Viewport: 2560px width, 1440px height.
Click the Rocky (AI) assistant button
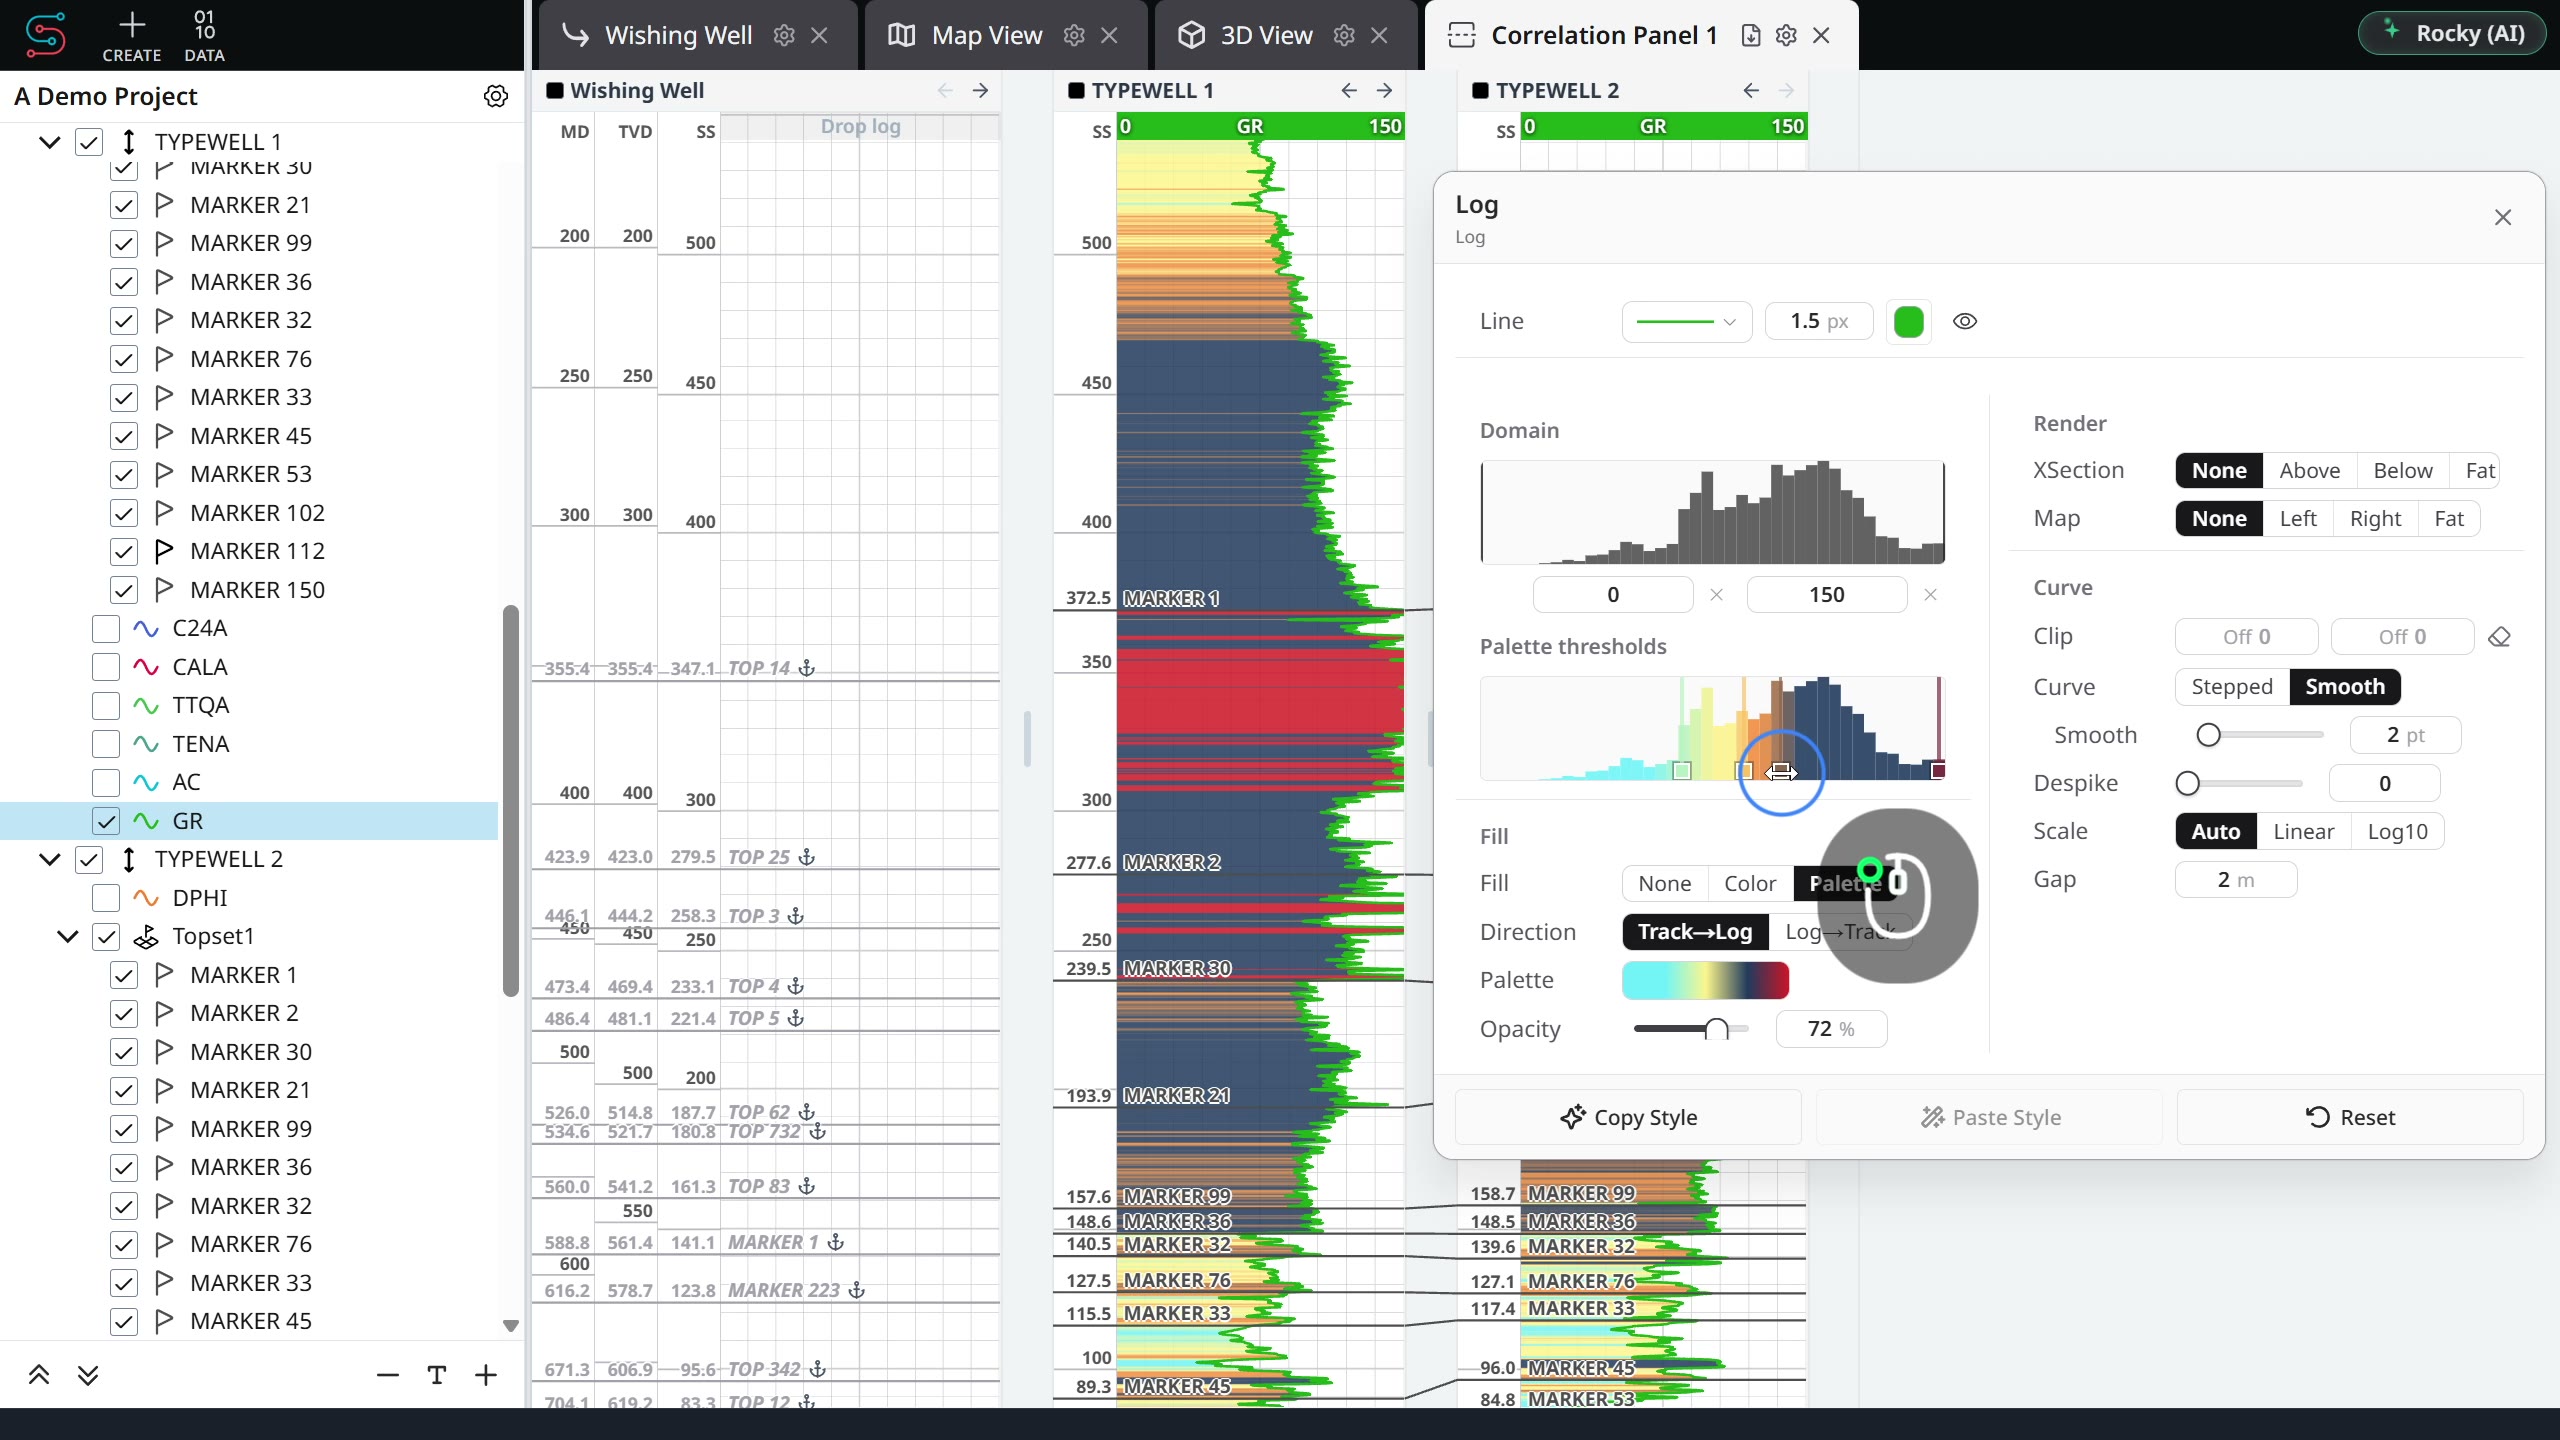(2452, 33)
